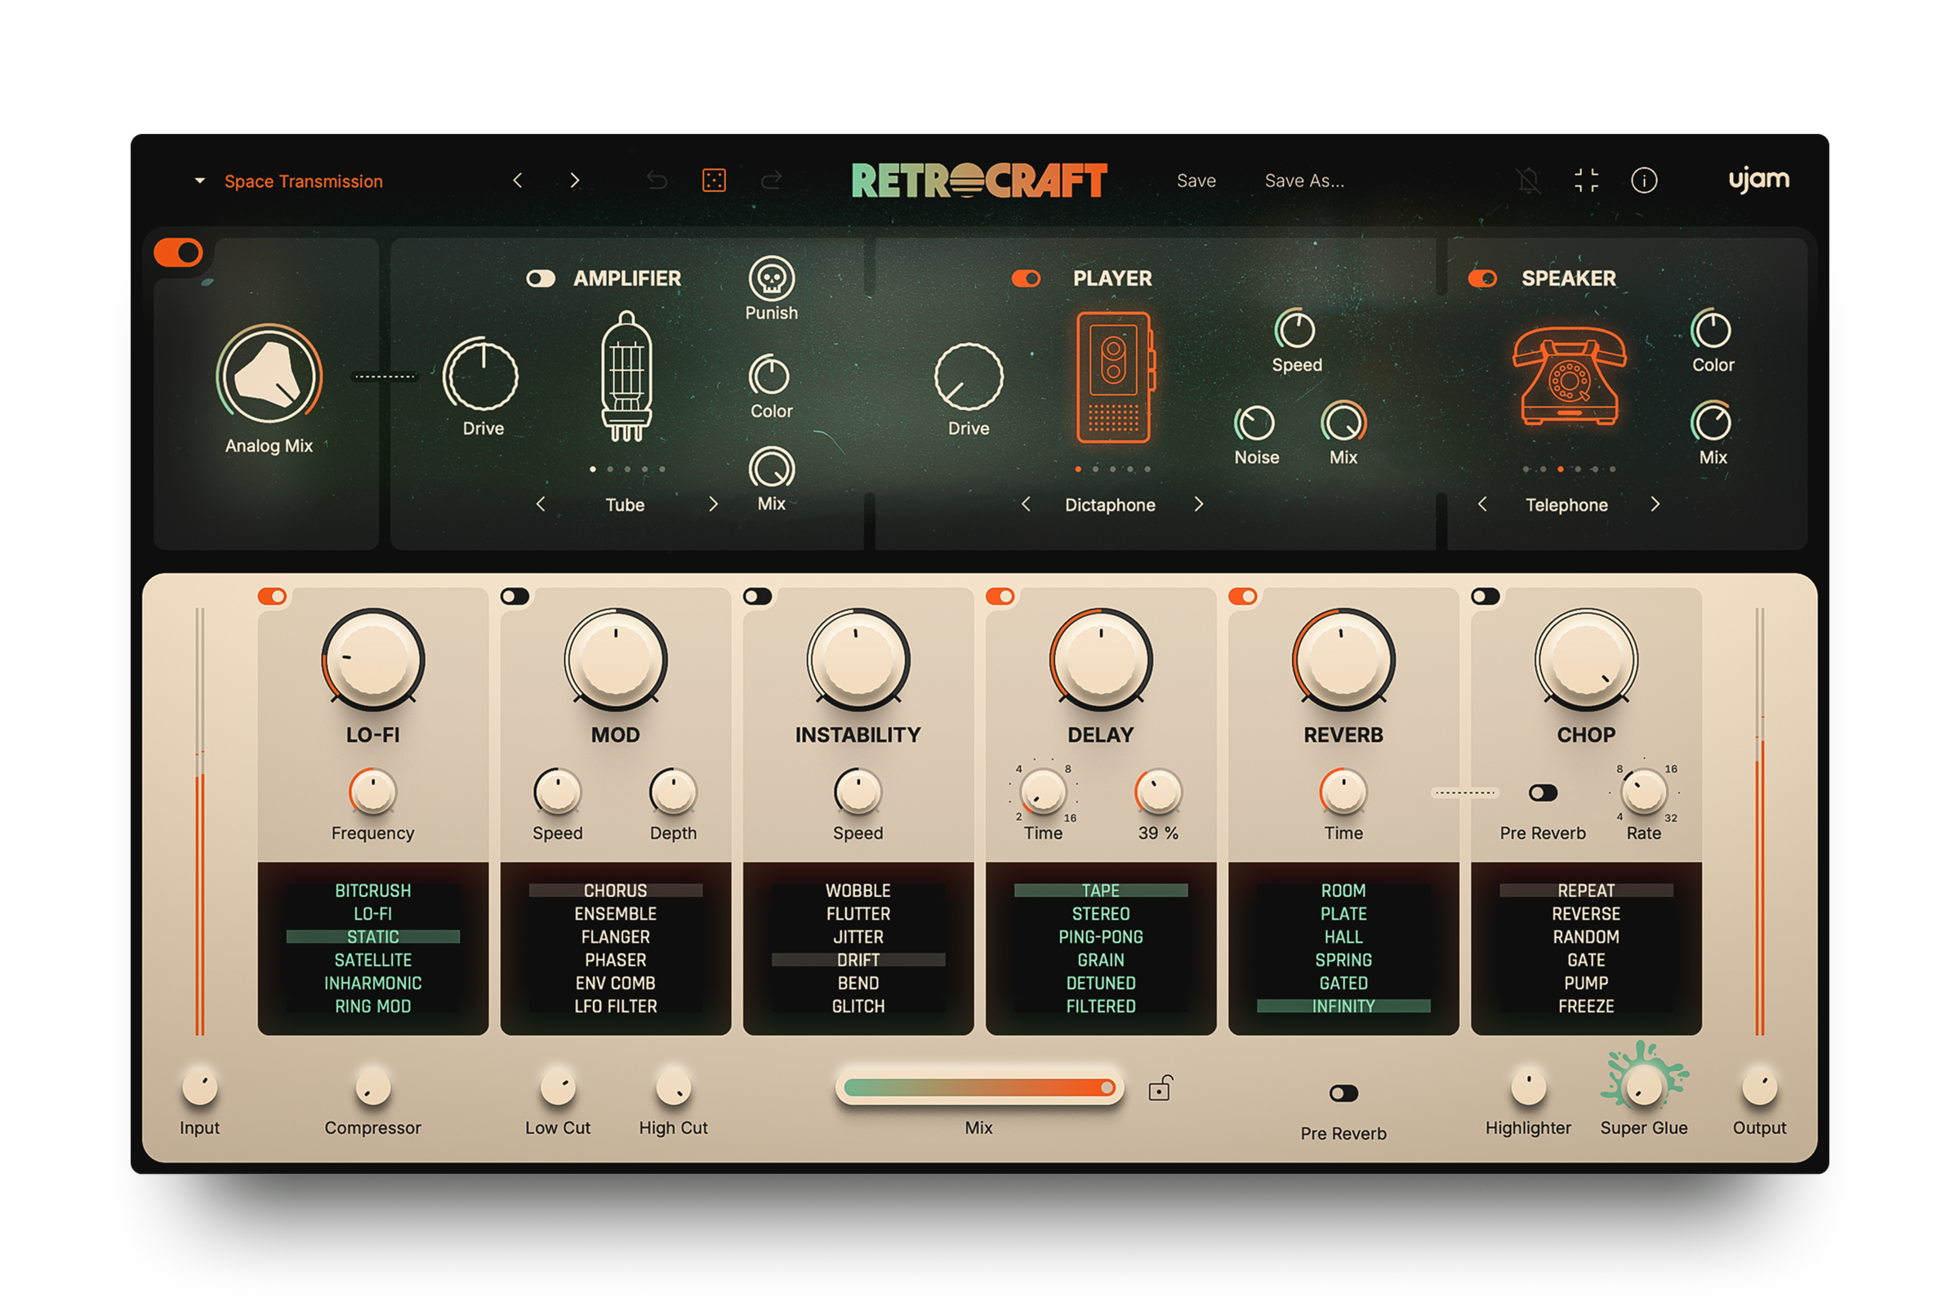This screenshot has width=1960, height=1307.
Task: Click the large REVERB knob
Action: pos(1343,660)
